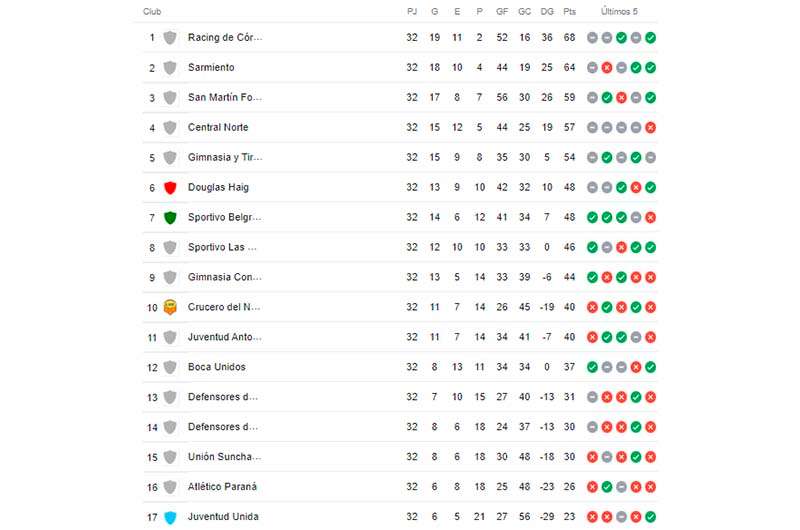Select the Unión Sunchales team name
The width and height of the screenshot is (800, 530).
coord(224,457)
